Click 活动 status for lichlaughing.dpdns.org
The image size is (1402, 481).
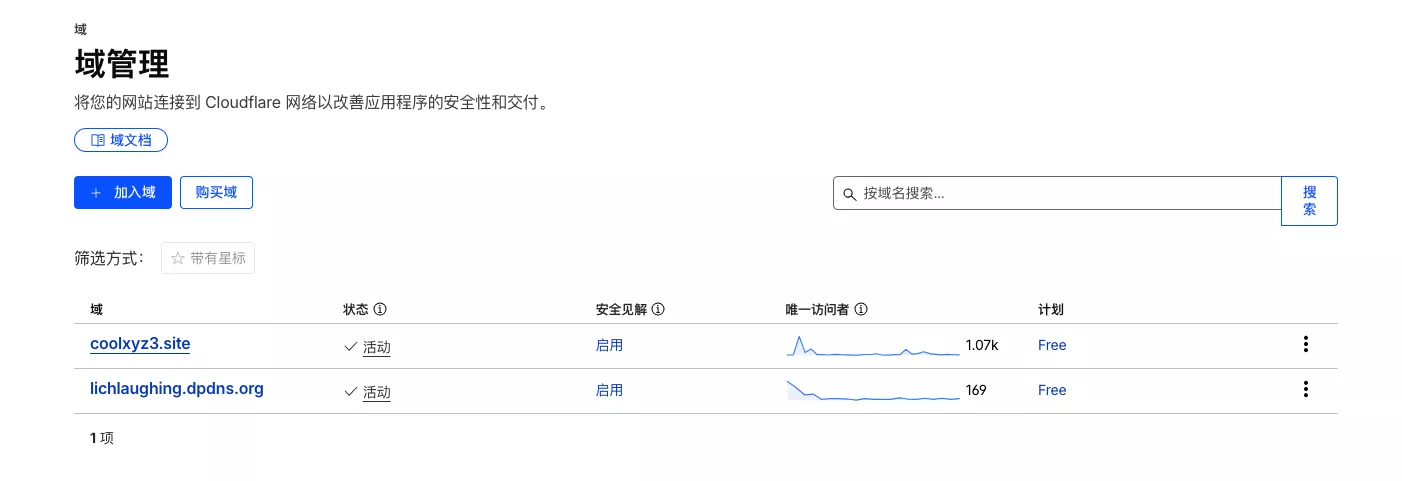(x=376, y=392)
